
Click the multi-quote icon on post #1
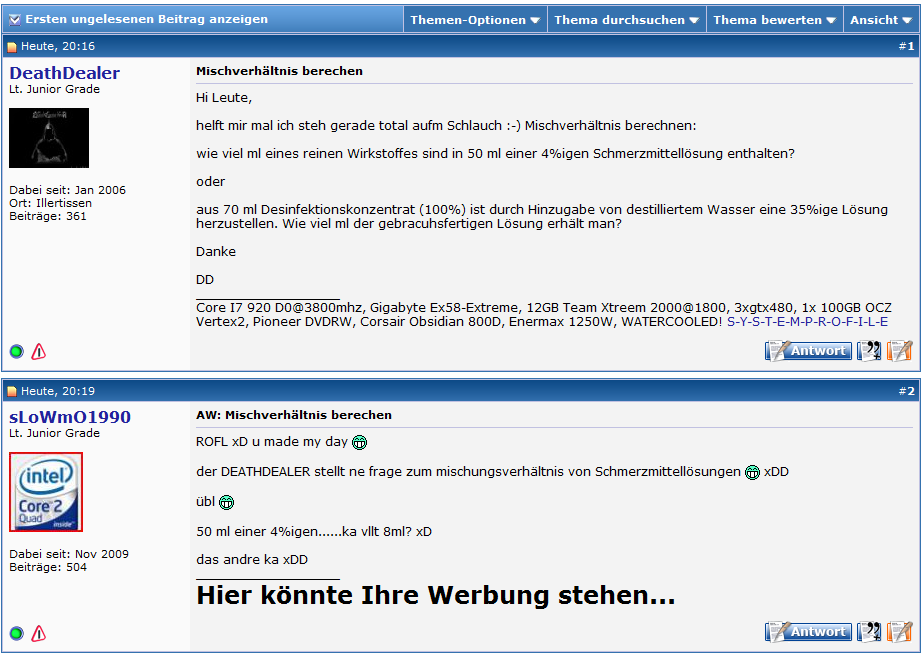tap(869, 351)
